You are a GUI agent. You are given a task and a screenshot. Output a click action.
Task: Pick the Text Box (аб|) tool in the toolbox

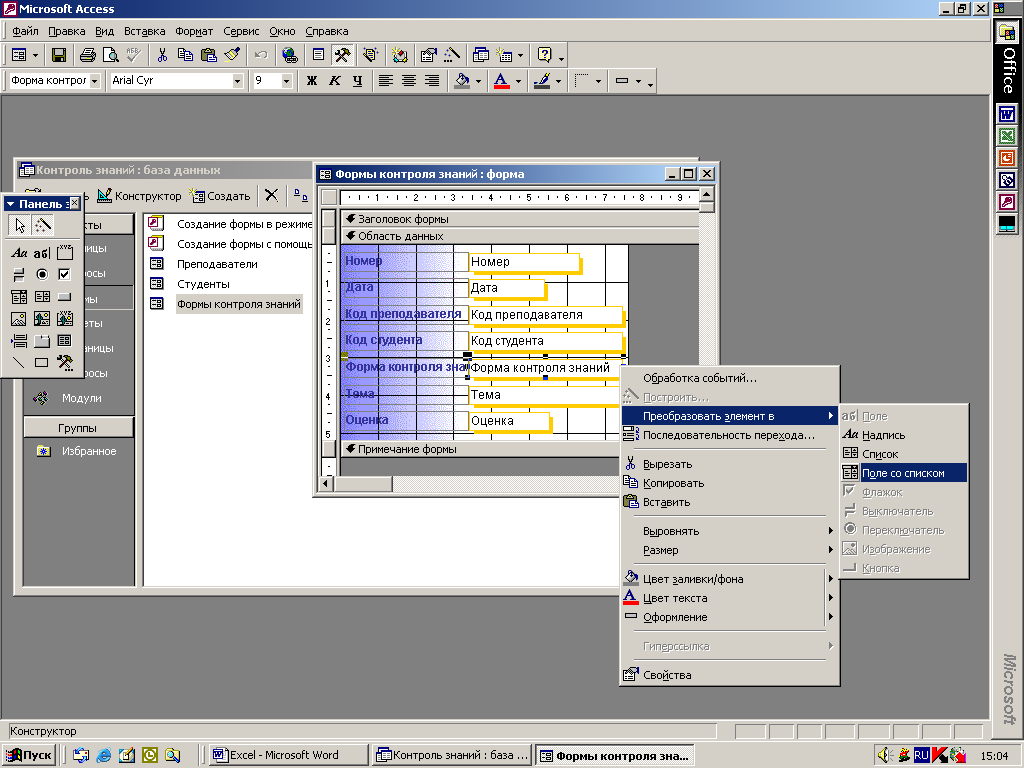[x=42, y=253]
